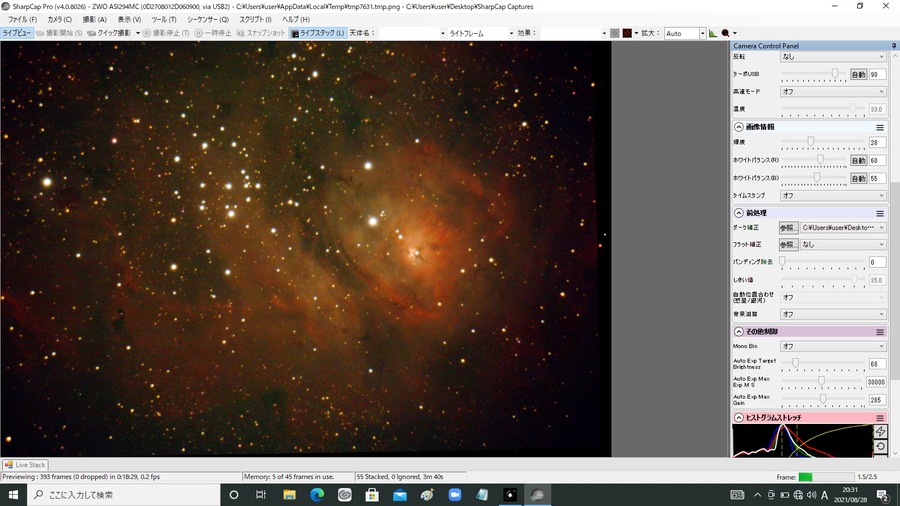Open File Explorer from taskbar

[x=289, y=495]
